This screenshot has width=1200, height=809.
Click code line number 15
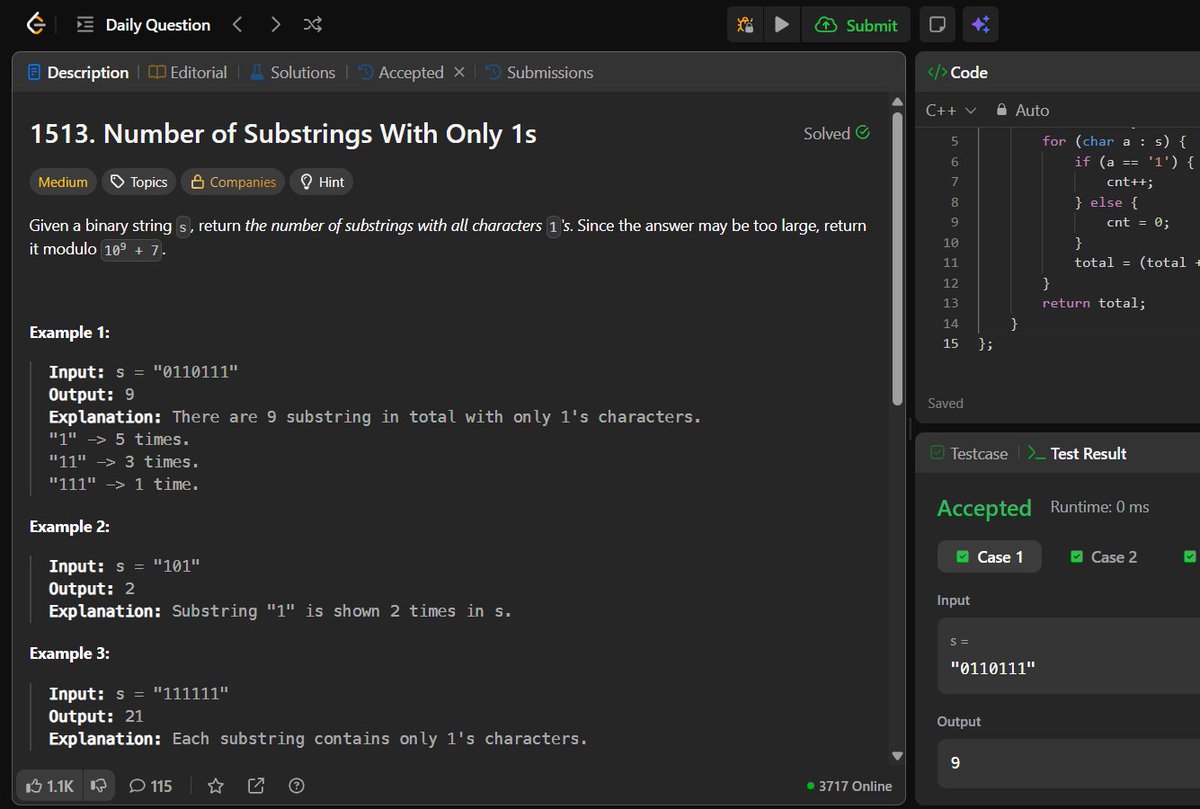(950, 343)
